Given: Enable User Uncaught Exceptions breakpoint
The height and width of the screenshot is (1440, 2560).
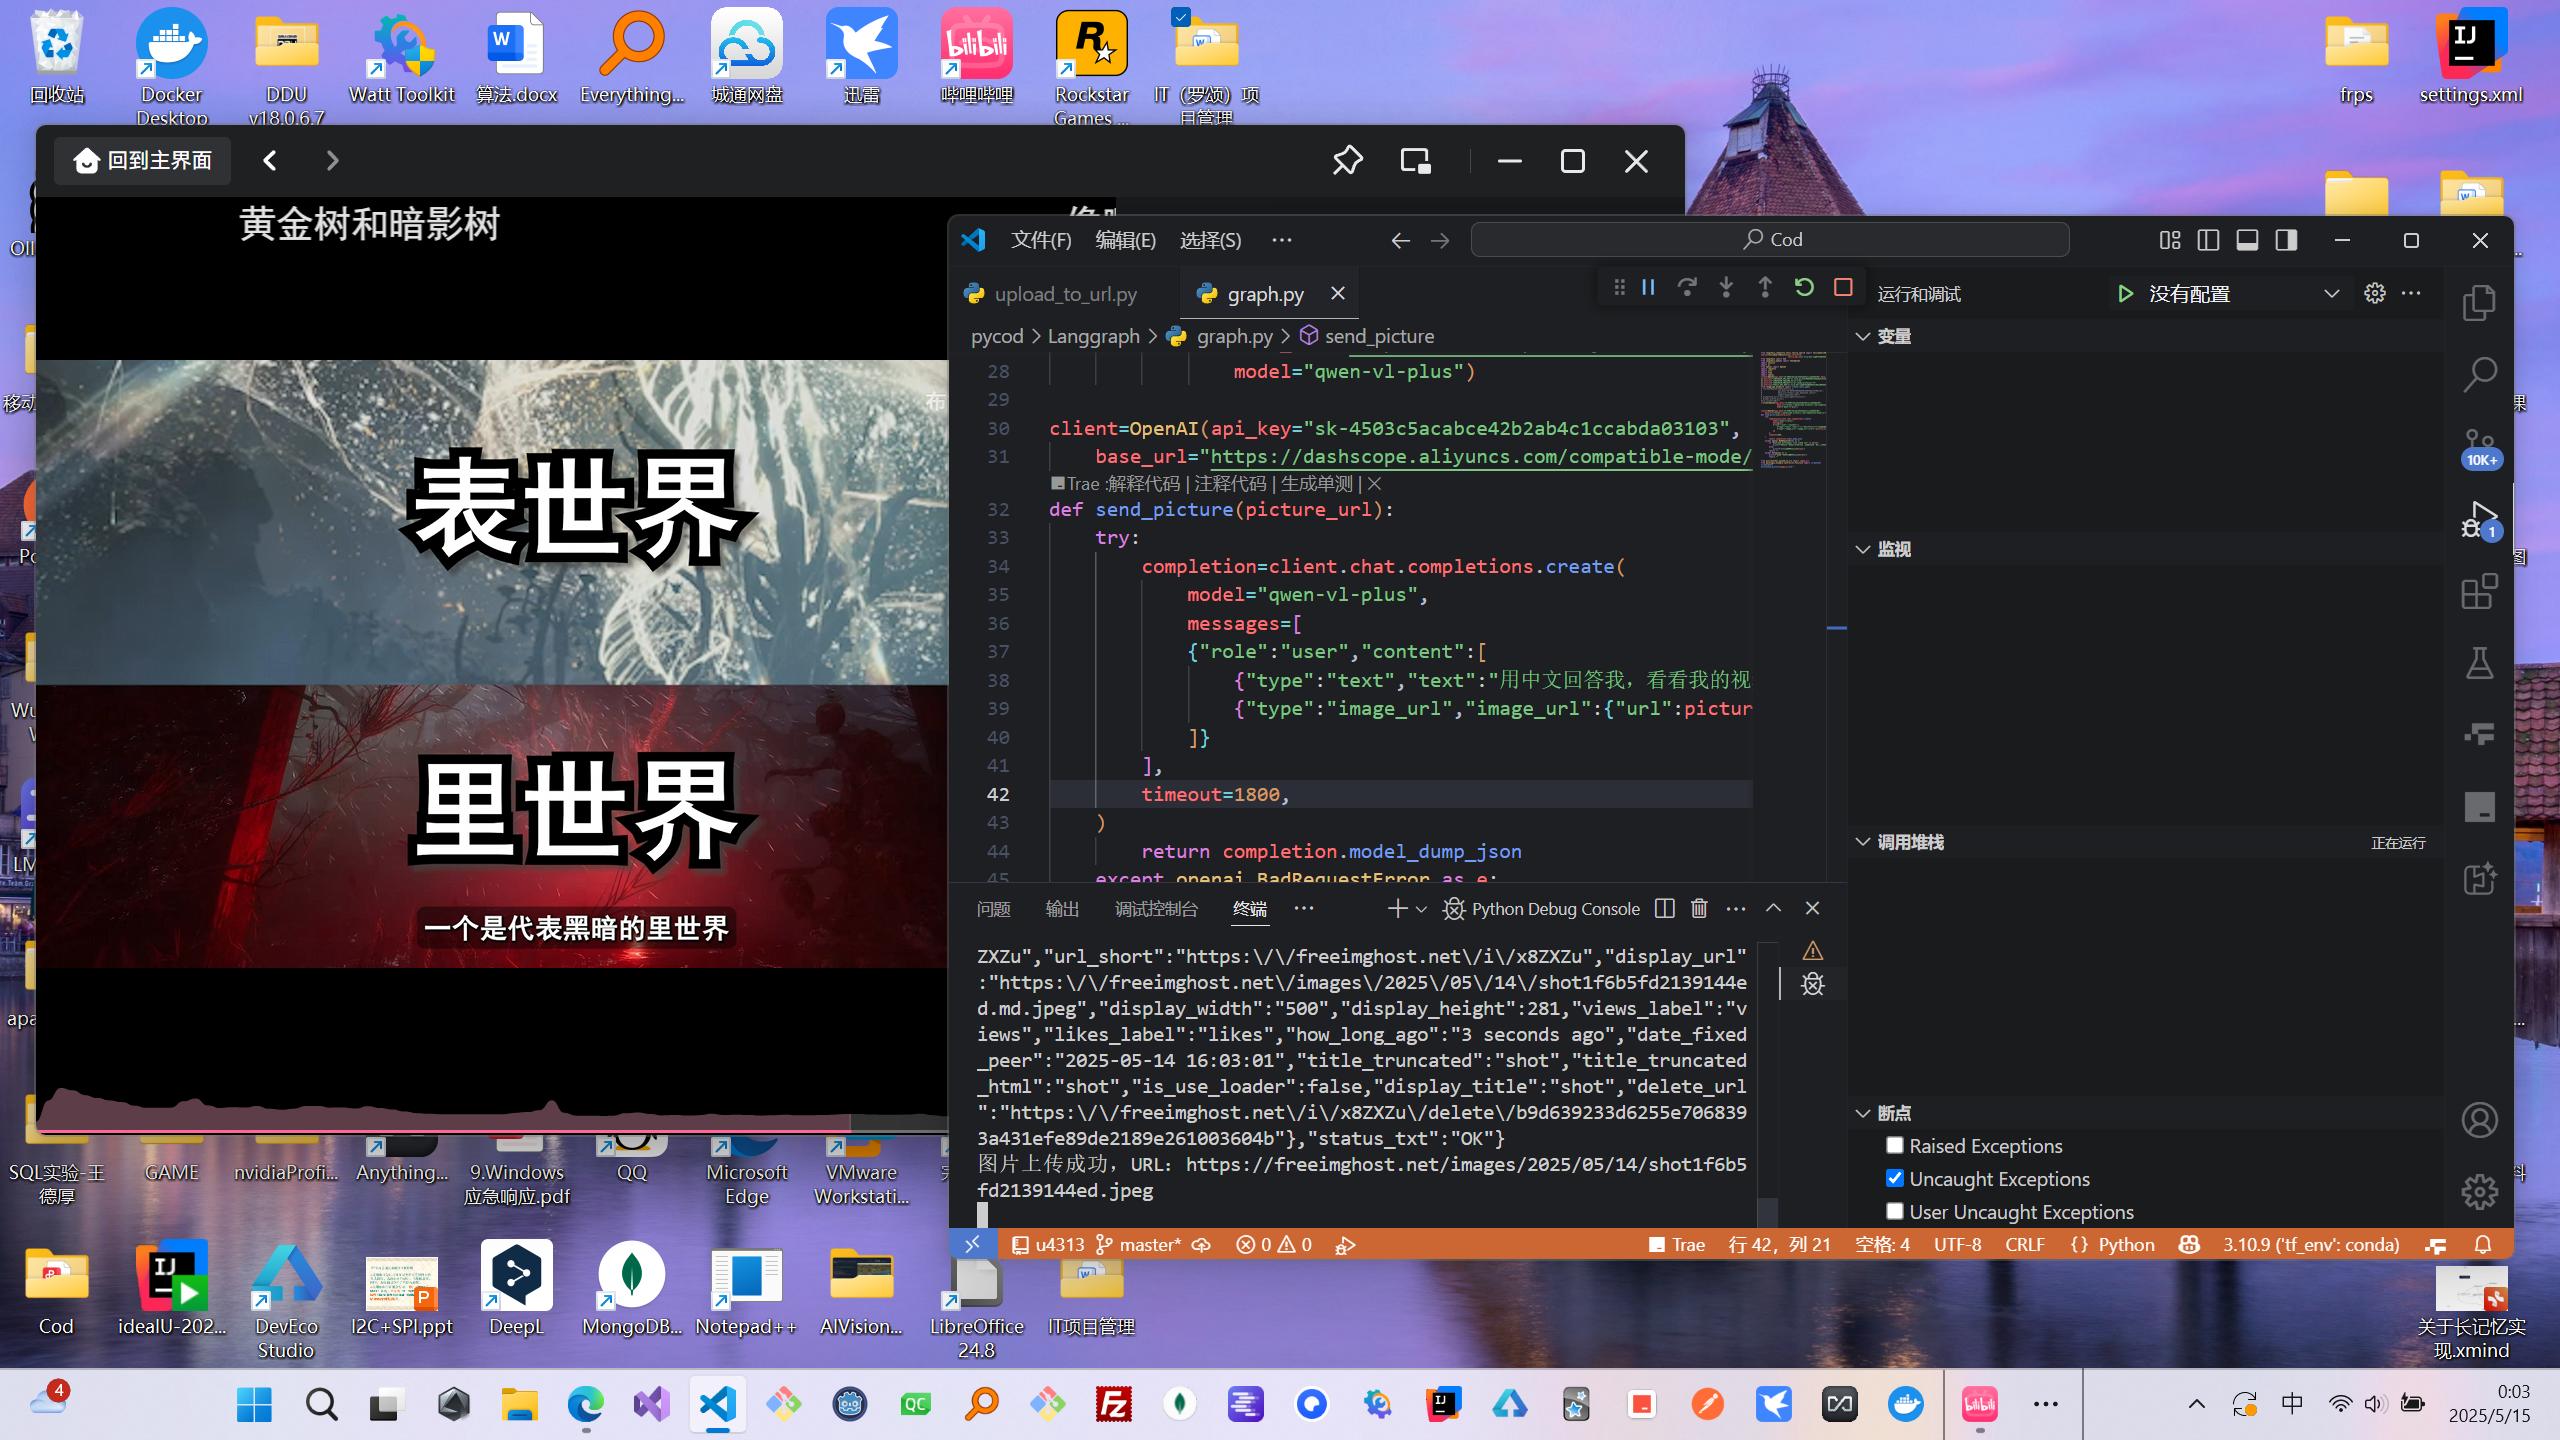Looking at the screenshot, I should 1894,1211.
